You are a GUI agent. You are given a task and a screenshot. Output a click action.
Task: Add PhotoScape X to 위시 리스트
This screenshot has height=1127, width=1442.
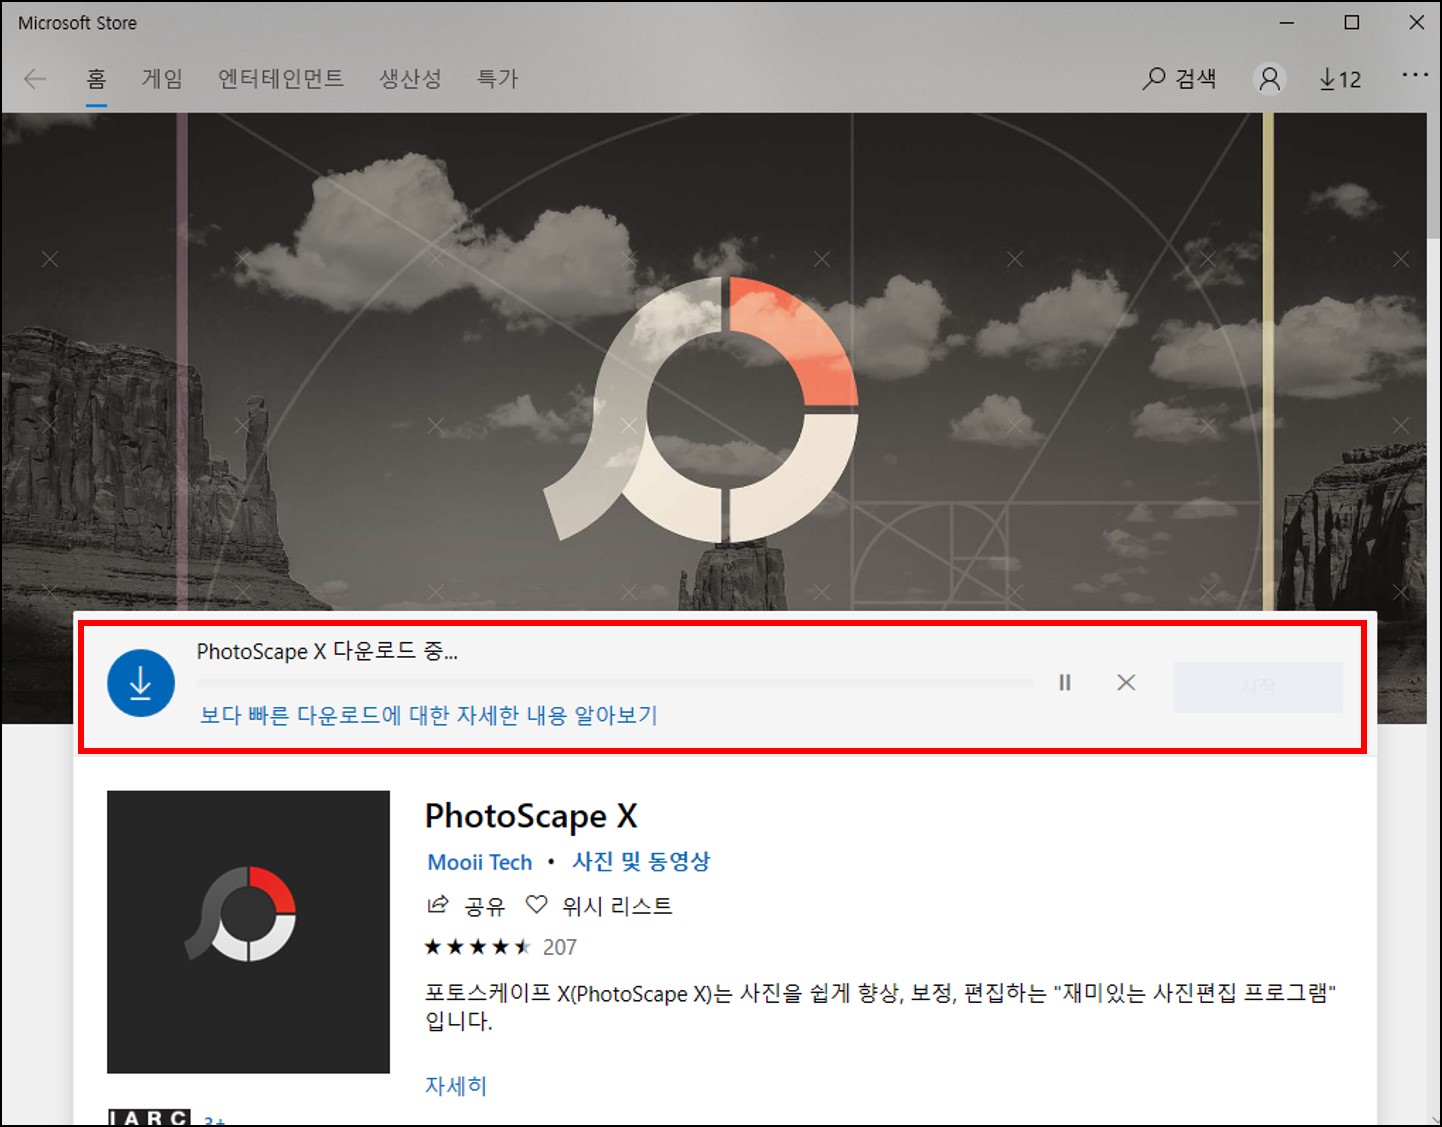(599, 906)
